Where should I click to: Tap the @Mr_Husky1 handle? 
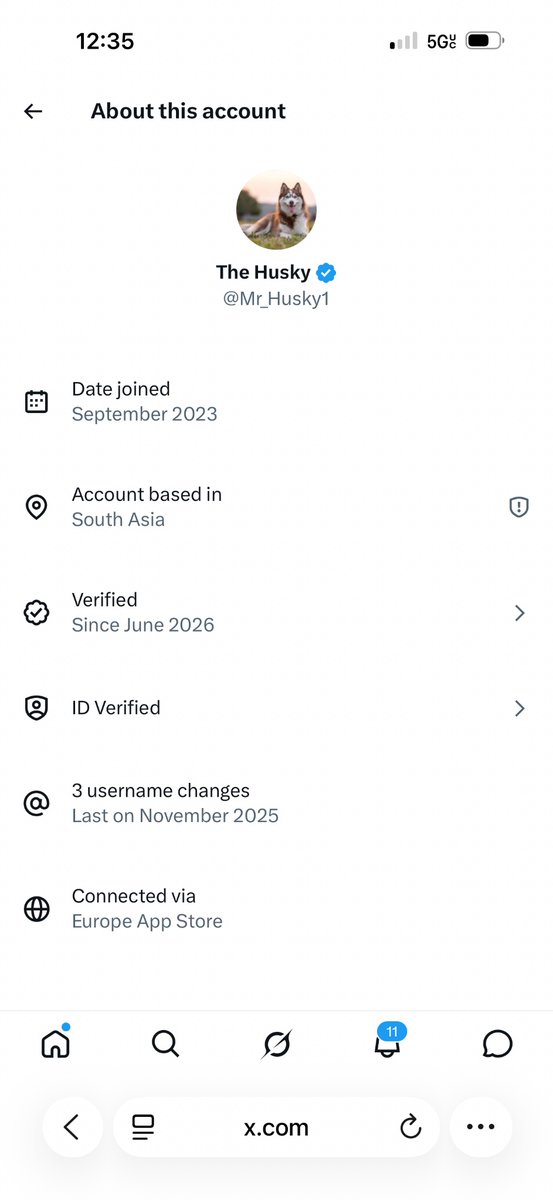point(276,298)
